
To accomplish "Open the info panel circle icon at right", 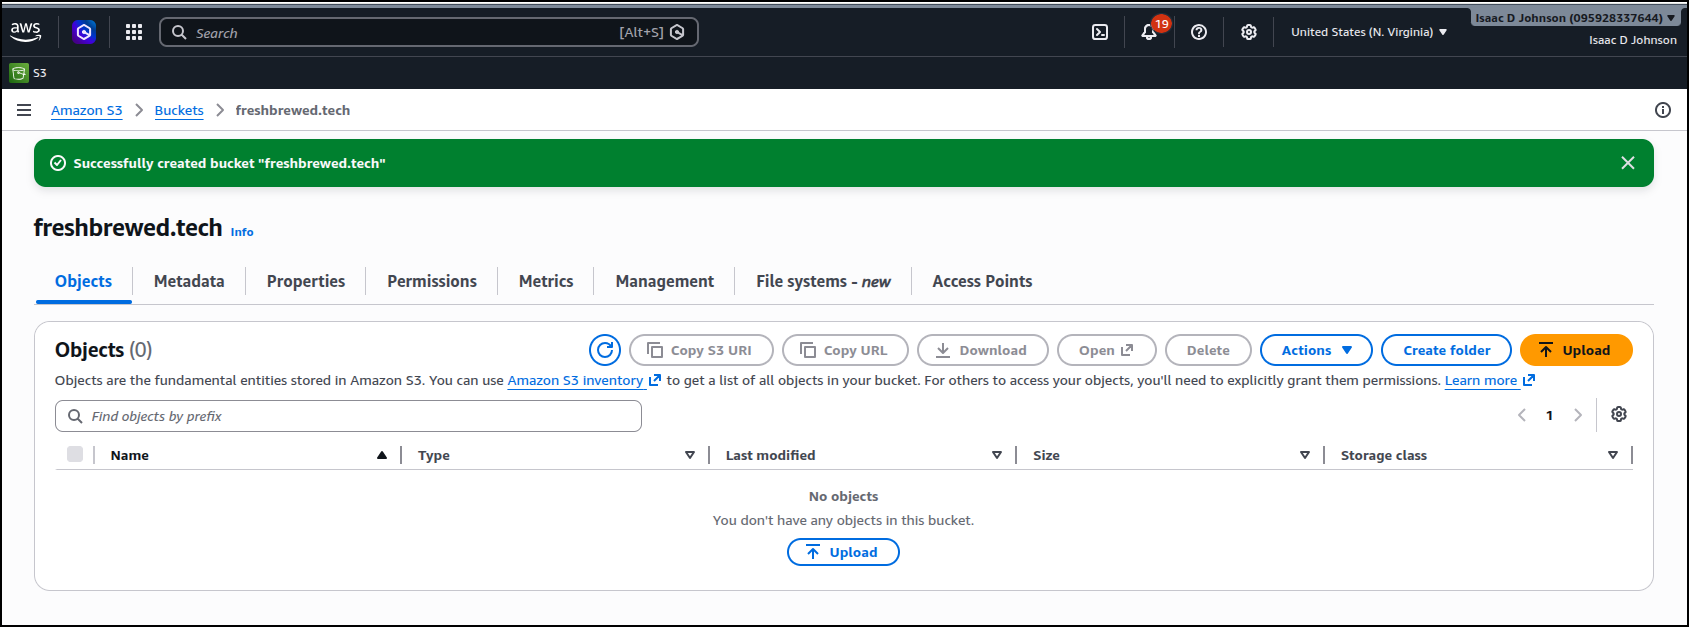I will 1663,110.
